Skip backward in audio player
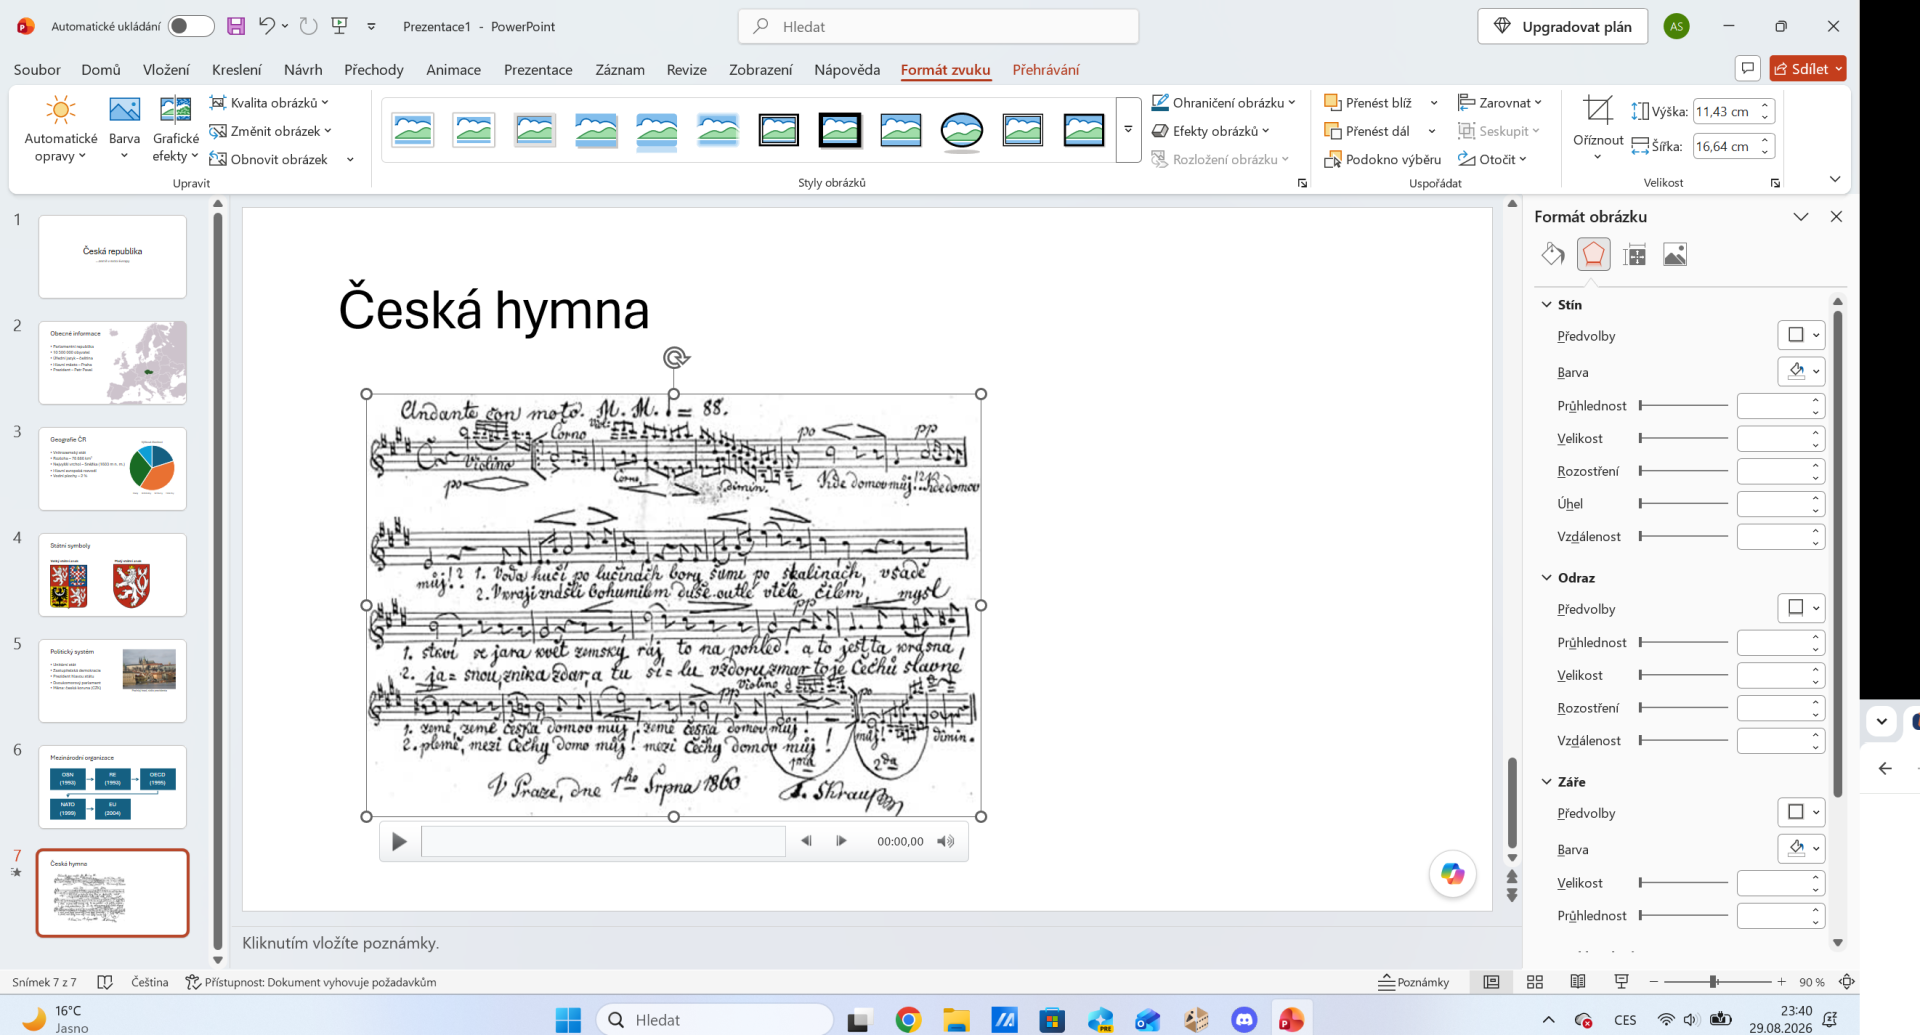Image resolution: width=1920 pixels, height=1035 pixels. 806,841
